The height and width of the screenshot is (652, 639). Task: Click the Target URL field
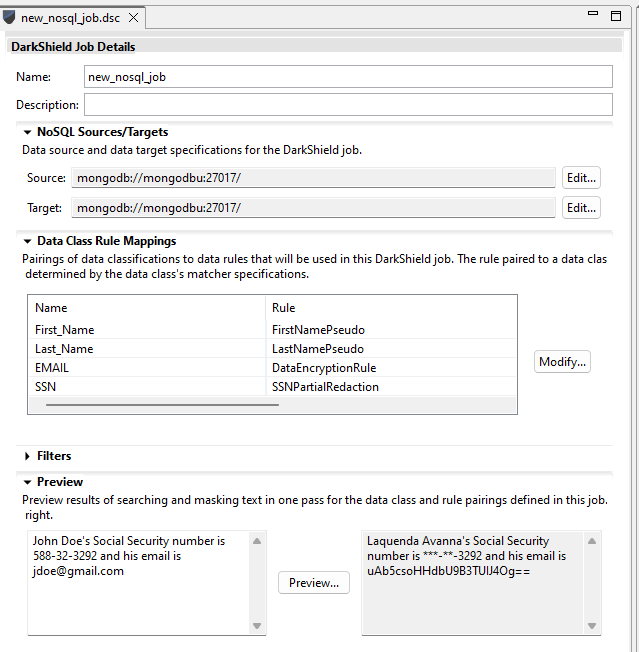tap(313, 208)
